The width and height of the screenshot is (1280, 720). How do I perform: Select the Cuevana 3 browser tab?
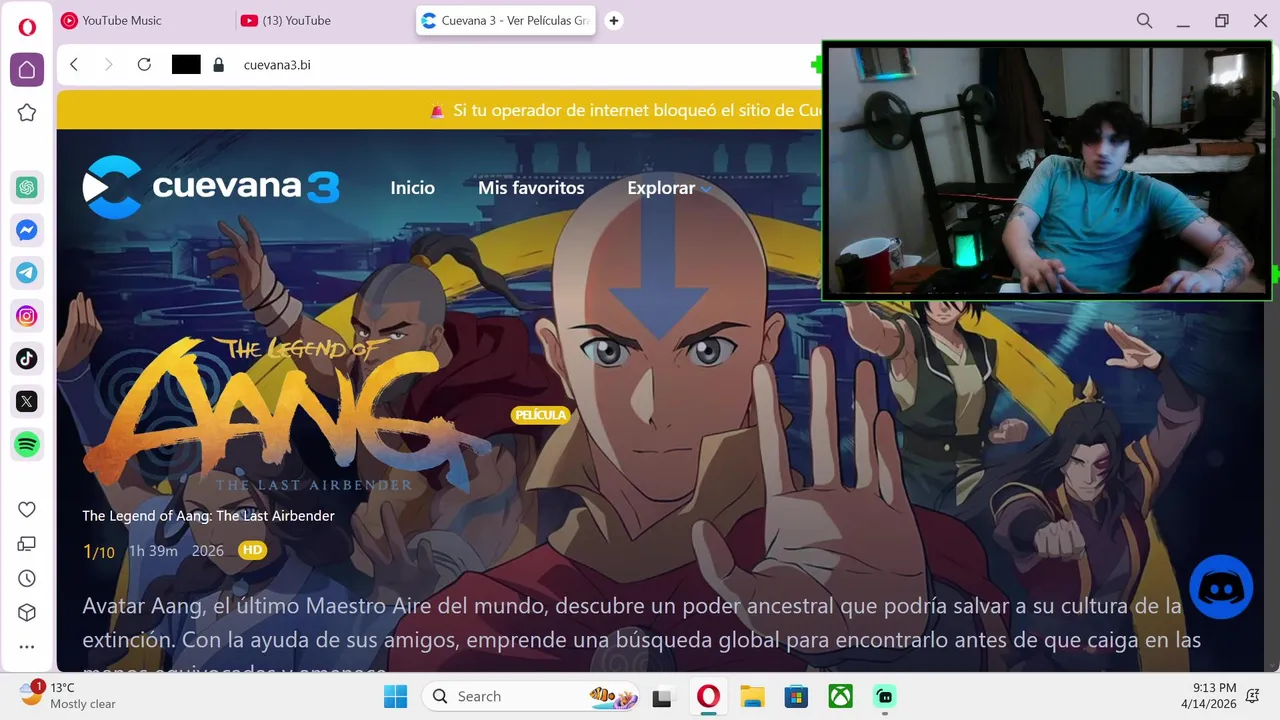[x=505, y=20]
